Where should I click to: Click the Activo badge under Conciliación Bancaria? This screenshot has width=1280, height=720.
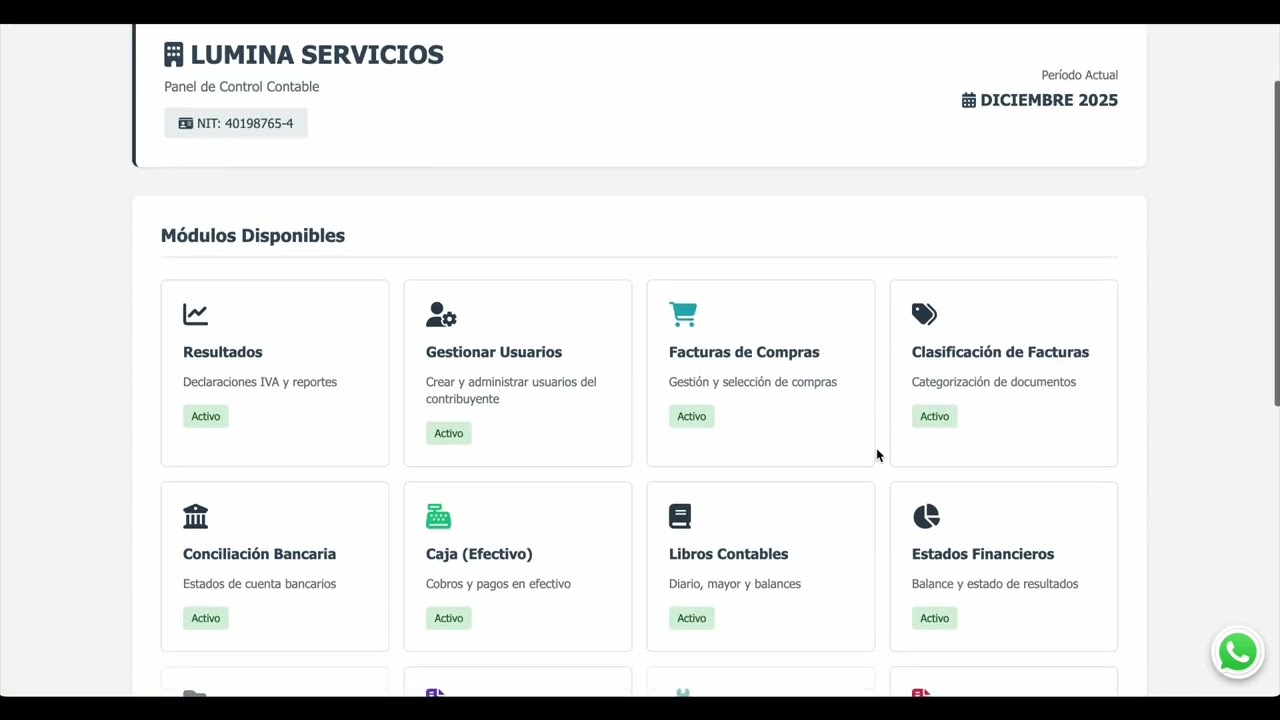206,618
